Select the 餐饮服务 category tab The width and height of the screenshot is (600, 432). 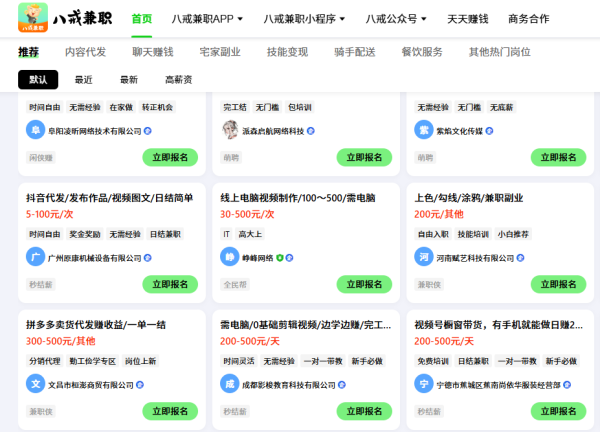tap(422, 52)
